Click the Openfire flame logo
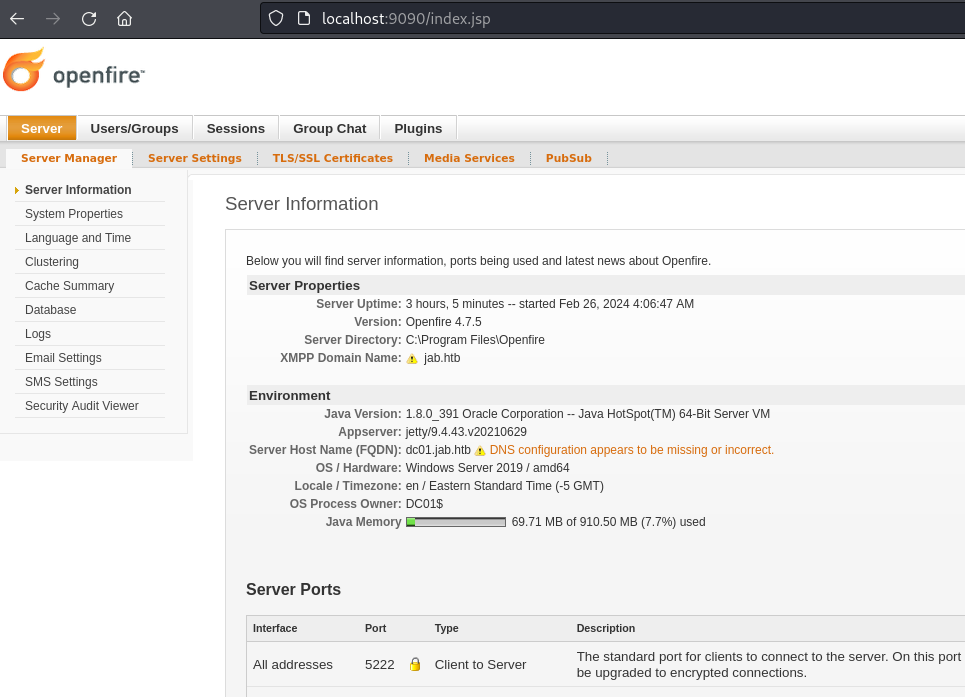The width and height of the screenshot is (965, 697). [x=24, y=70]
